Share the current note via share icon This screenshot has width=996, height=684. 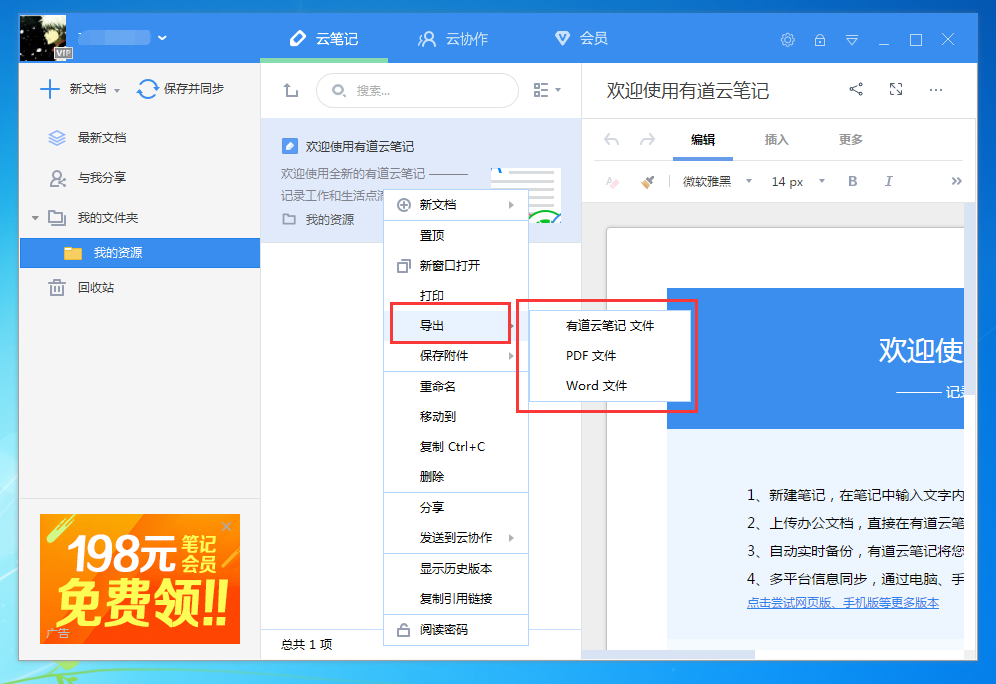coord(856,89)
